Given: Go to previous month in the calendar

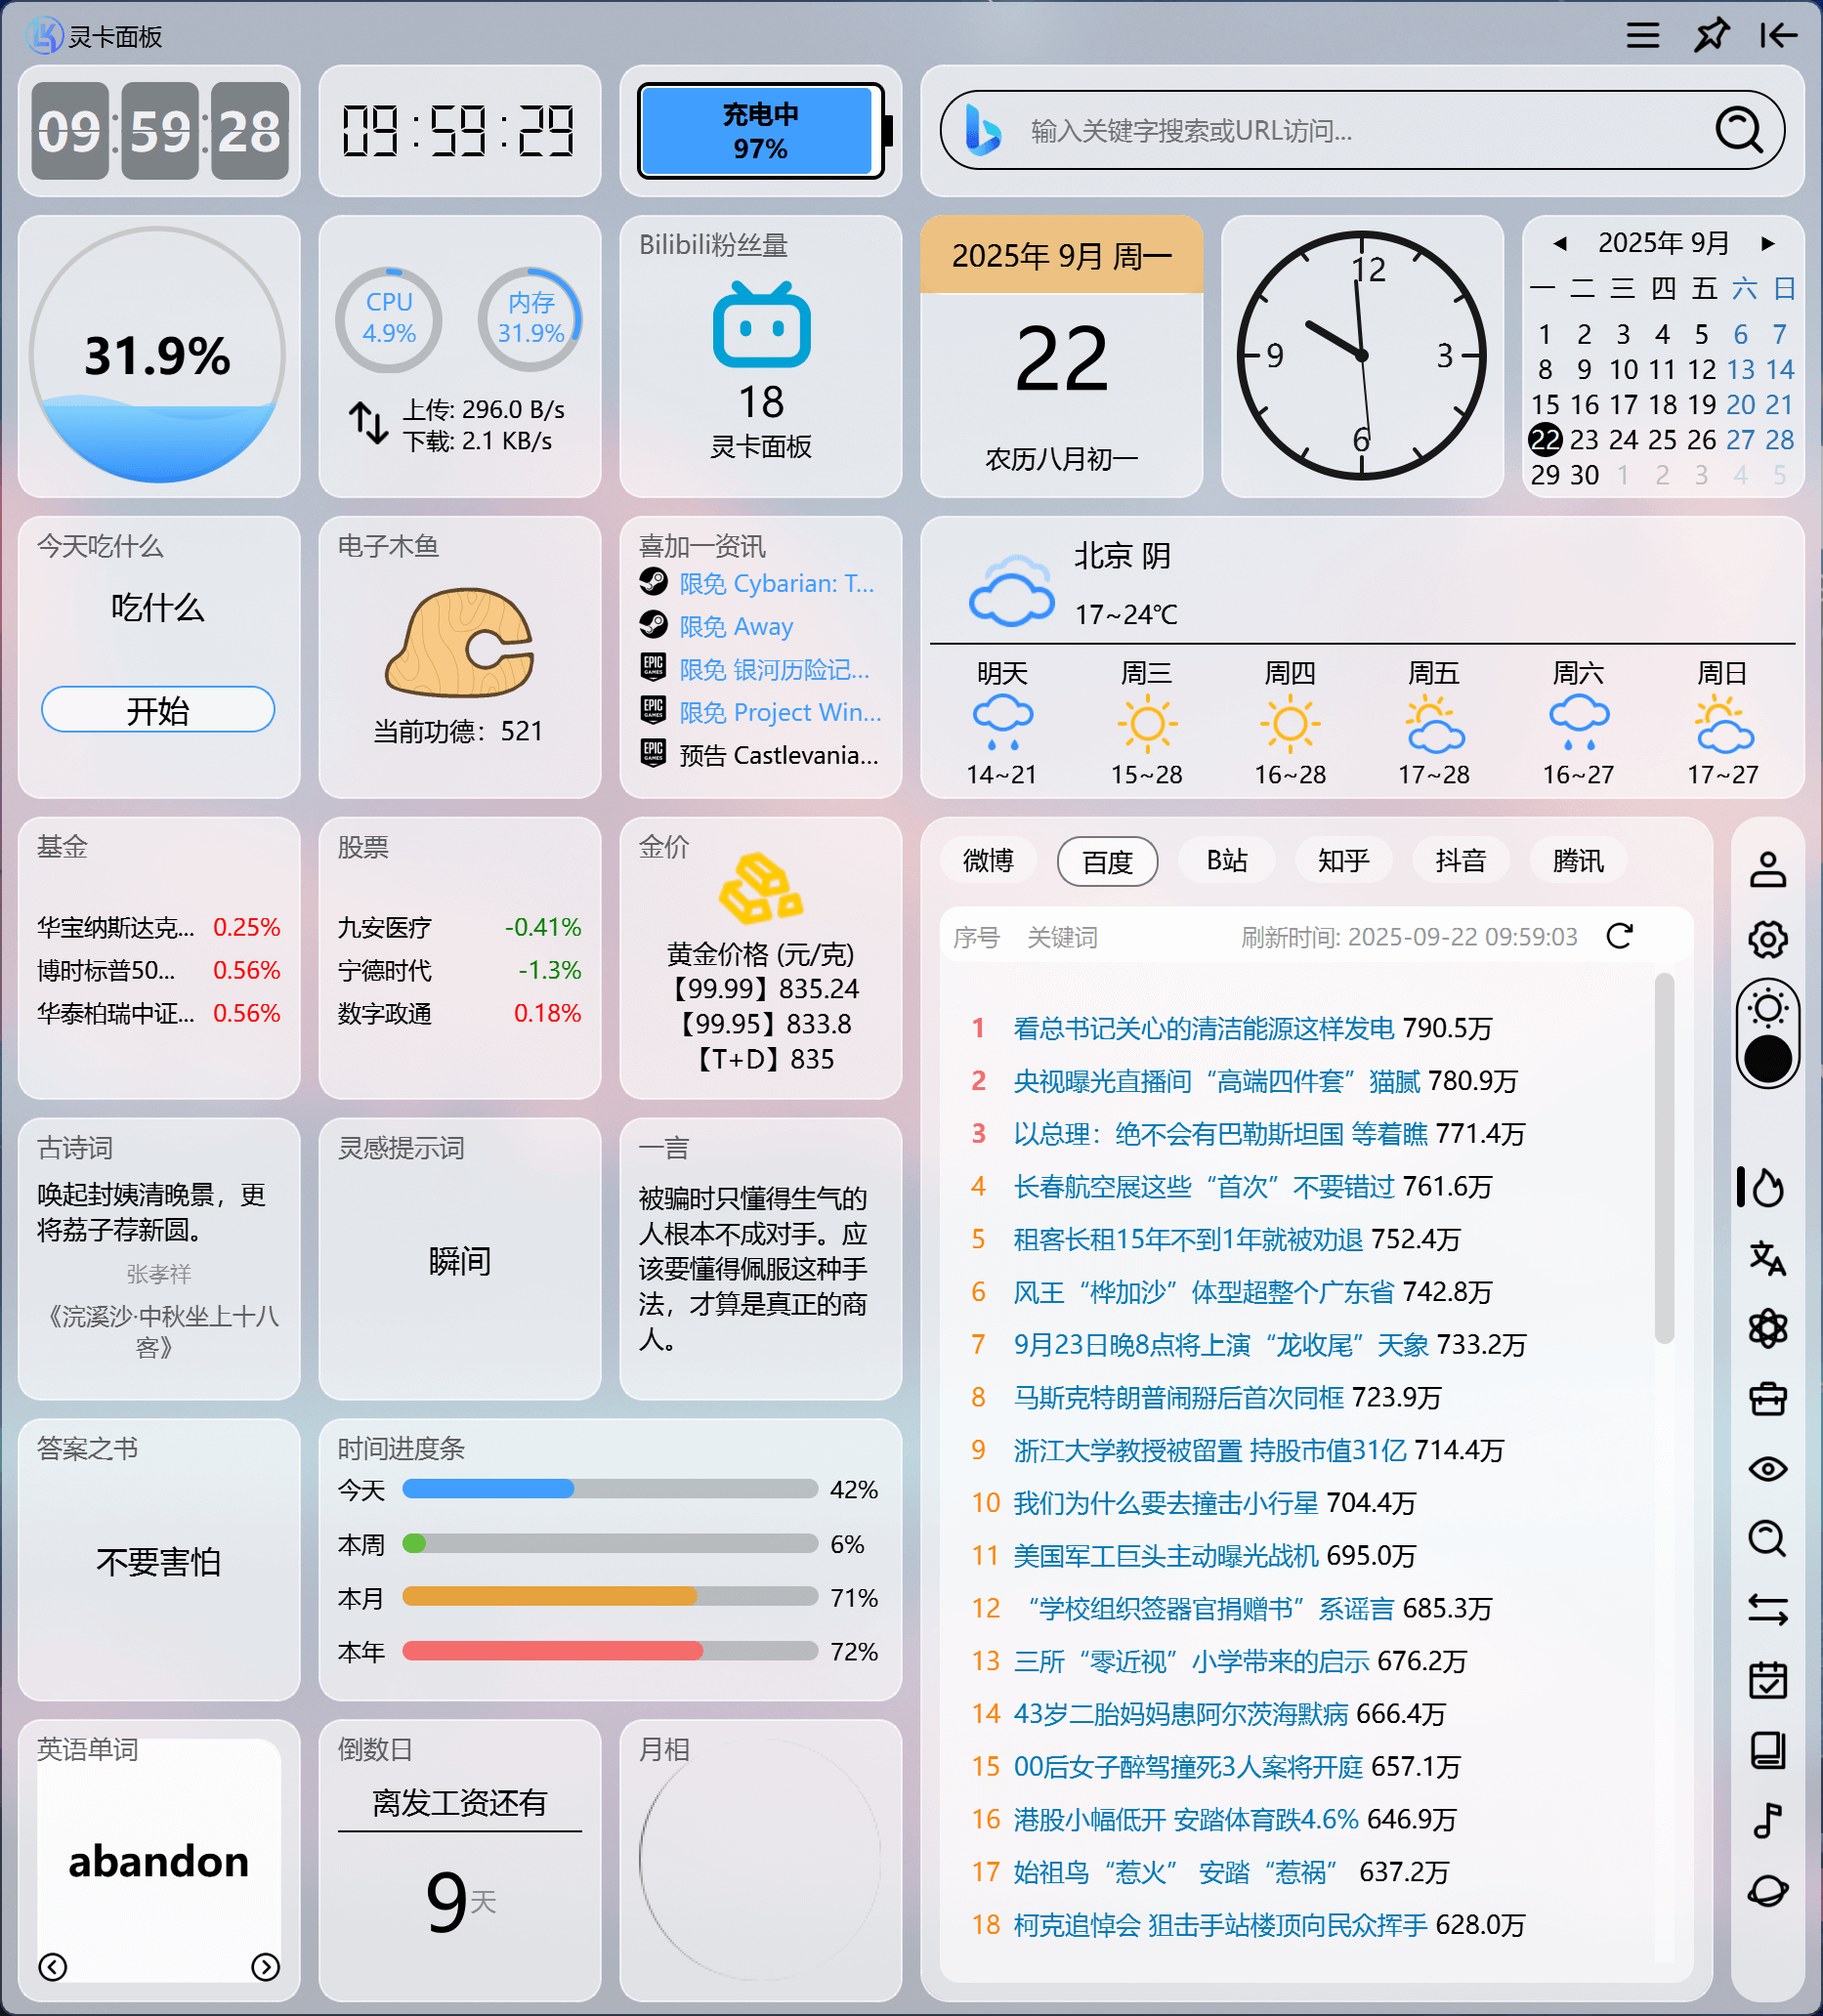Looking at the screenshot, I should (x=1560, y=242).
